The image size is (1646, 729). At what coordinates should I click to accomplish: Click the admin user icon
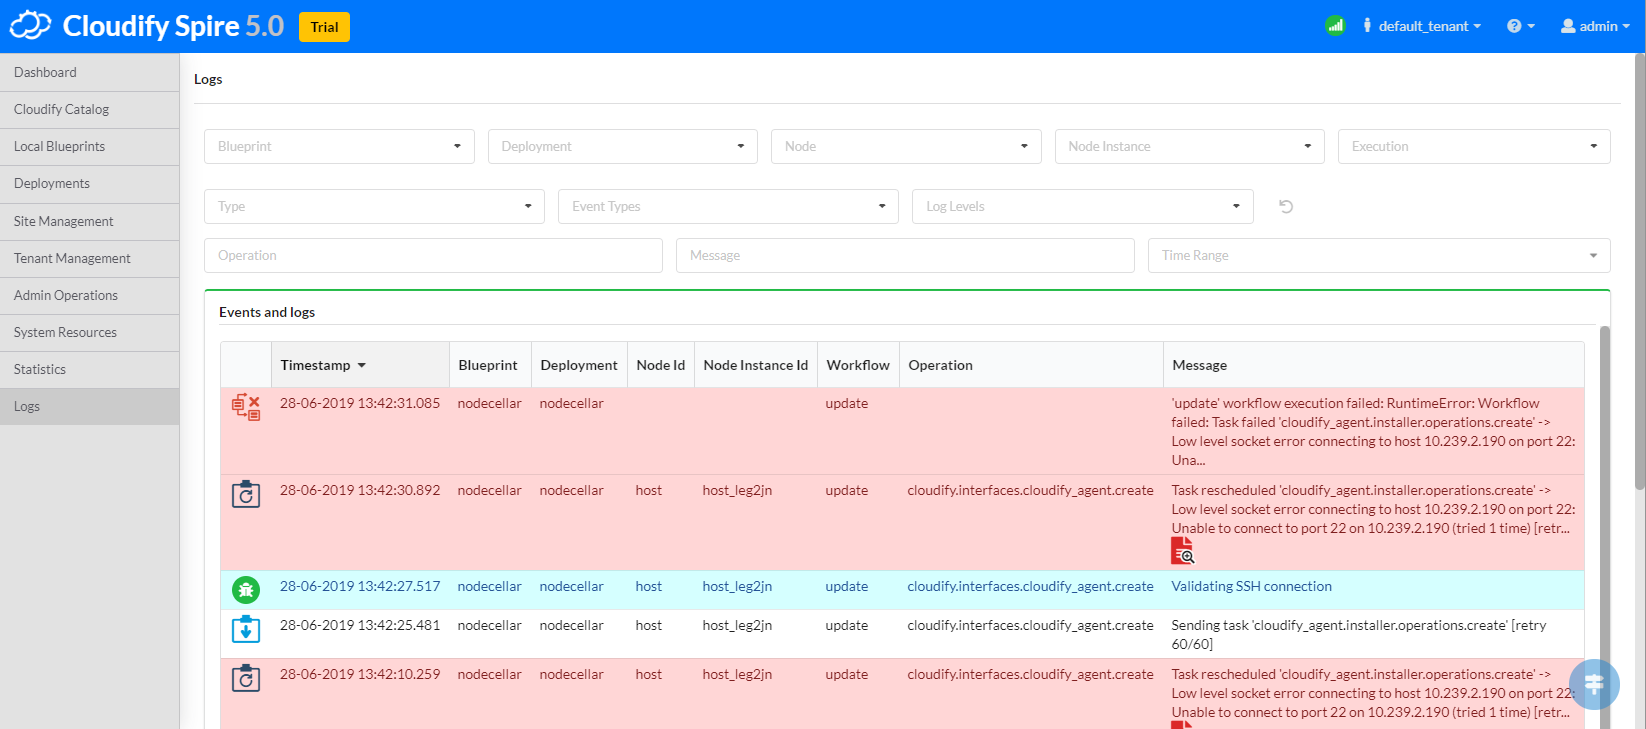[1568, 26]
